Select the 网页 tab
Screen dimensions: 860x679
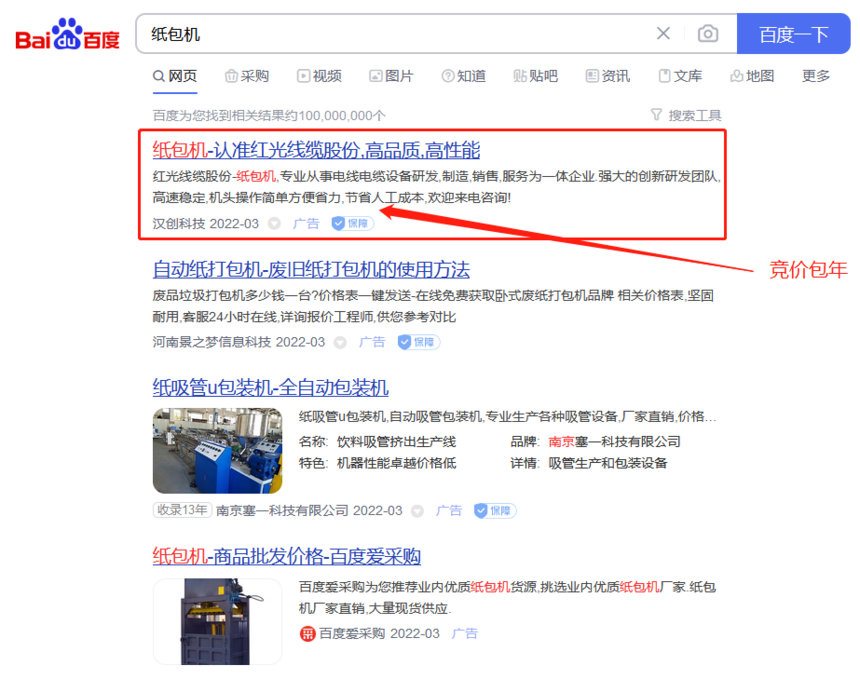click(x=174, y=76)
